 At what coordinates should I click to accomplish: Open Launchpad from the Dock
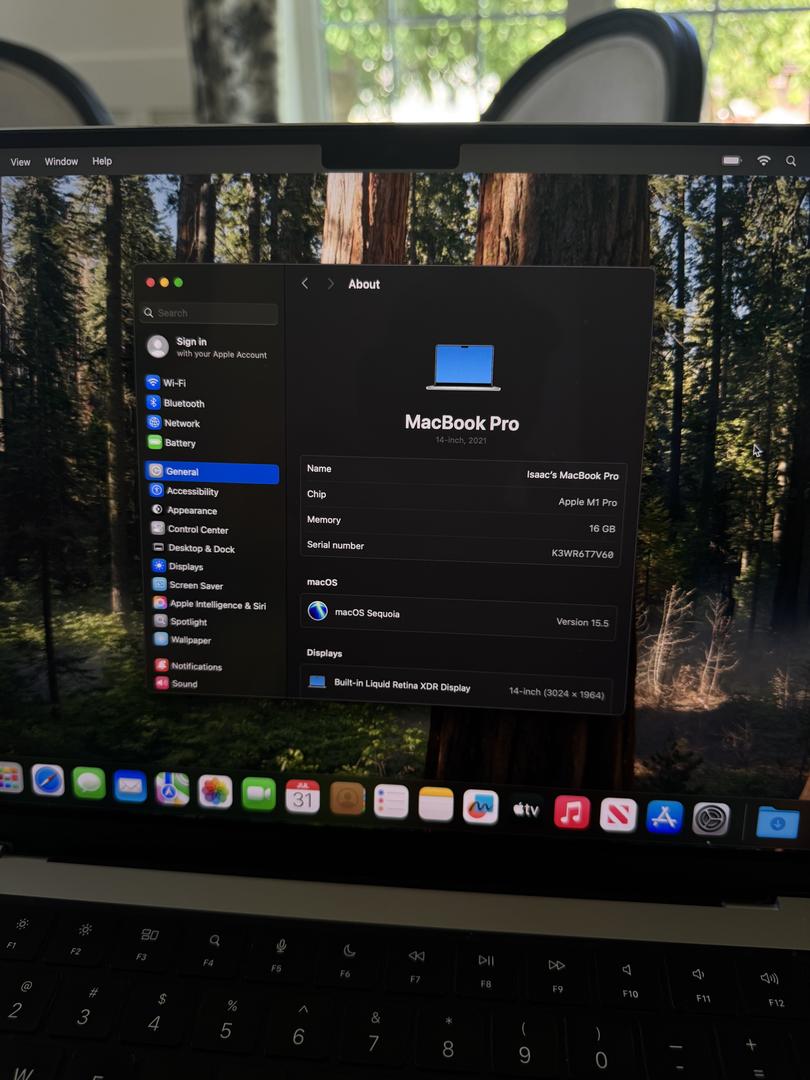click(x=10, y=778)
